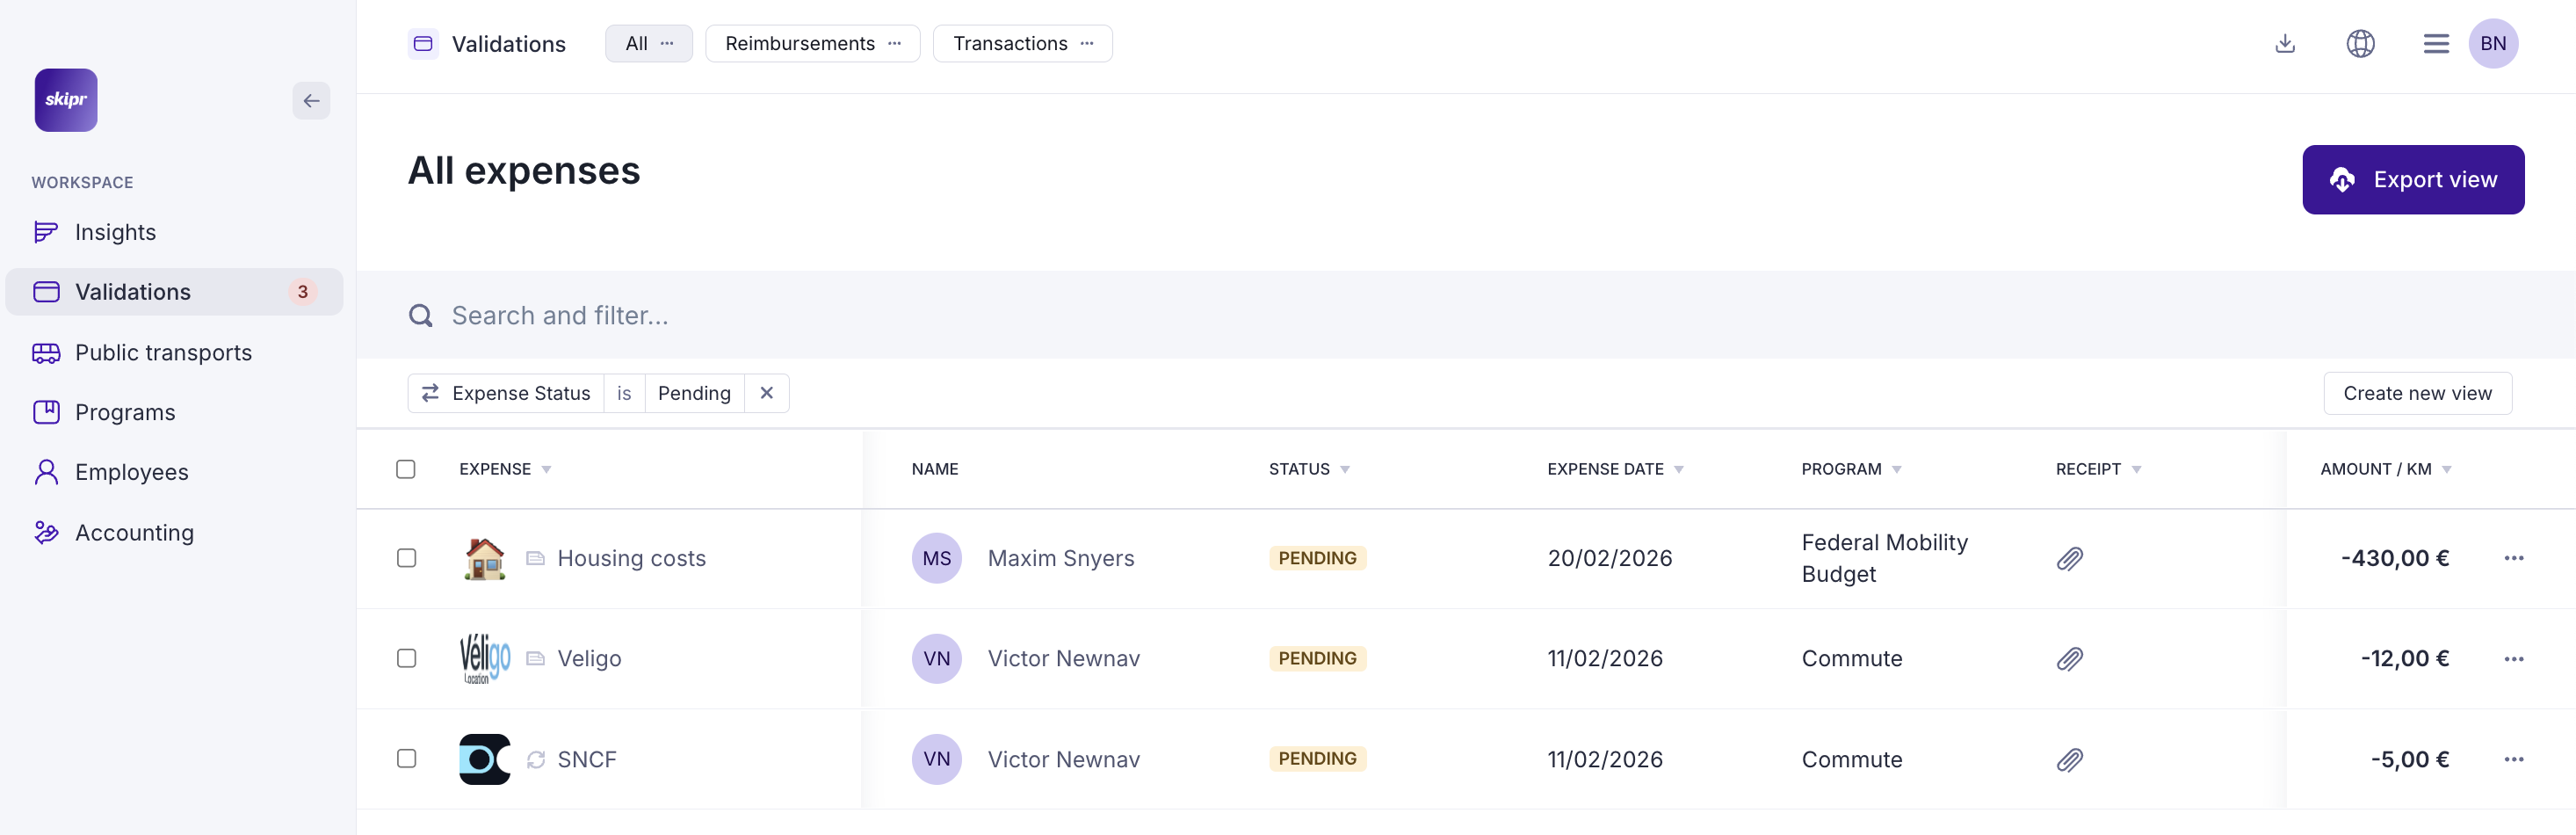The image size is (2576, 835).
Task: Remove the Expense Status Pending filter
Action: 766,394
